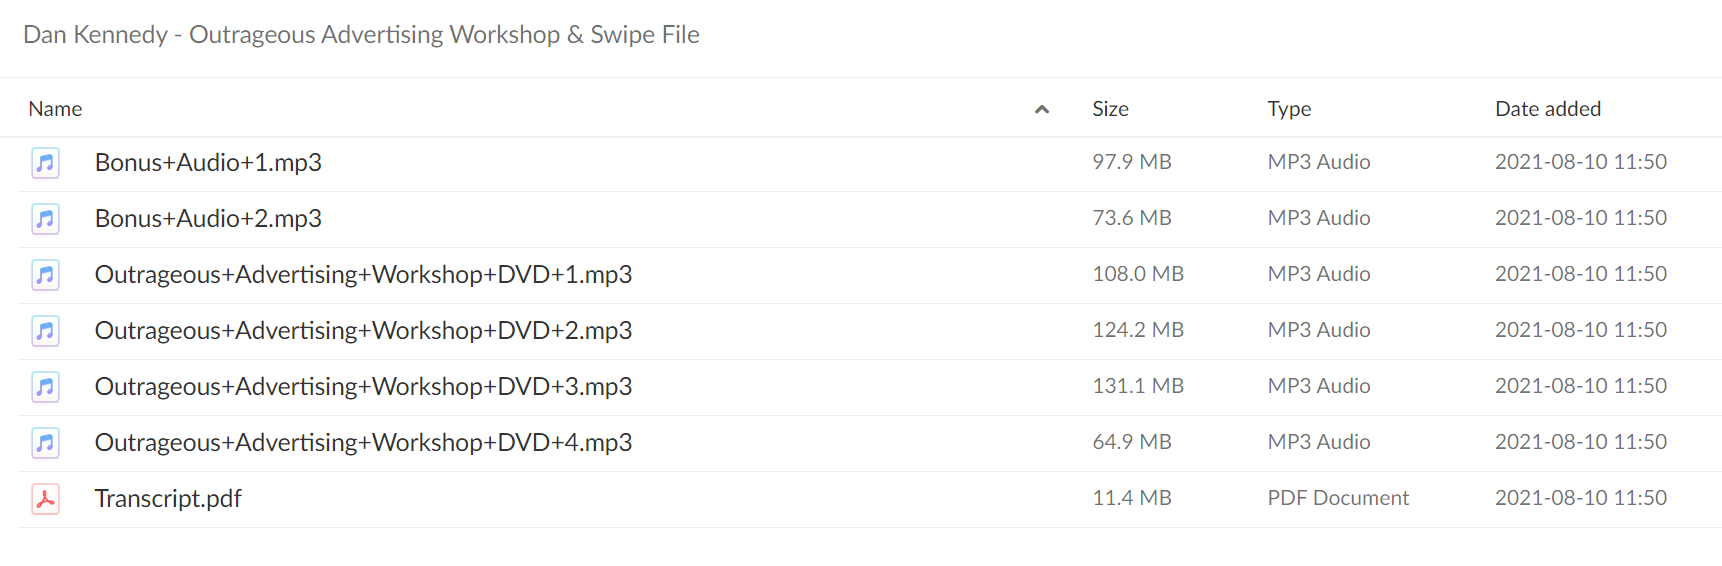Click the folder title Dan Kennedy Outrageous Advertising
Screen dimensions: 1722x566
click(361, 35)
